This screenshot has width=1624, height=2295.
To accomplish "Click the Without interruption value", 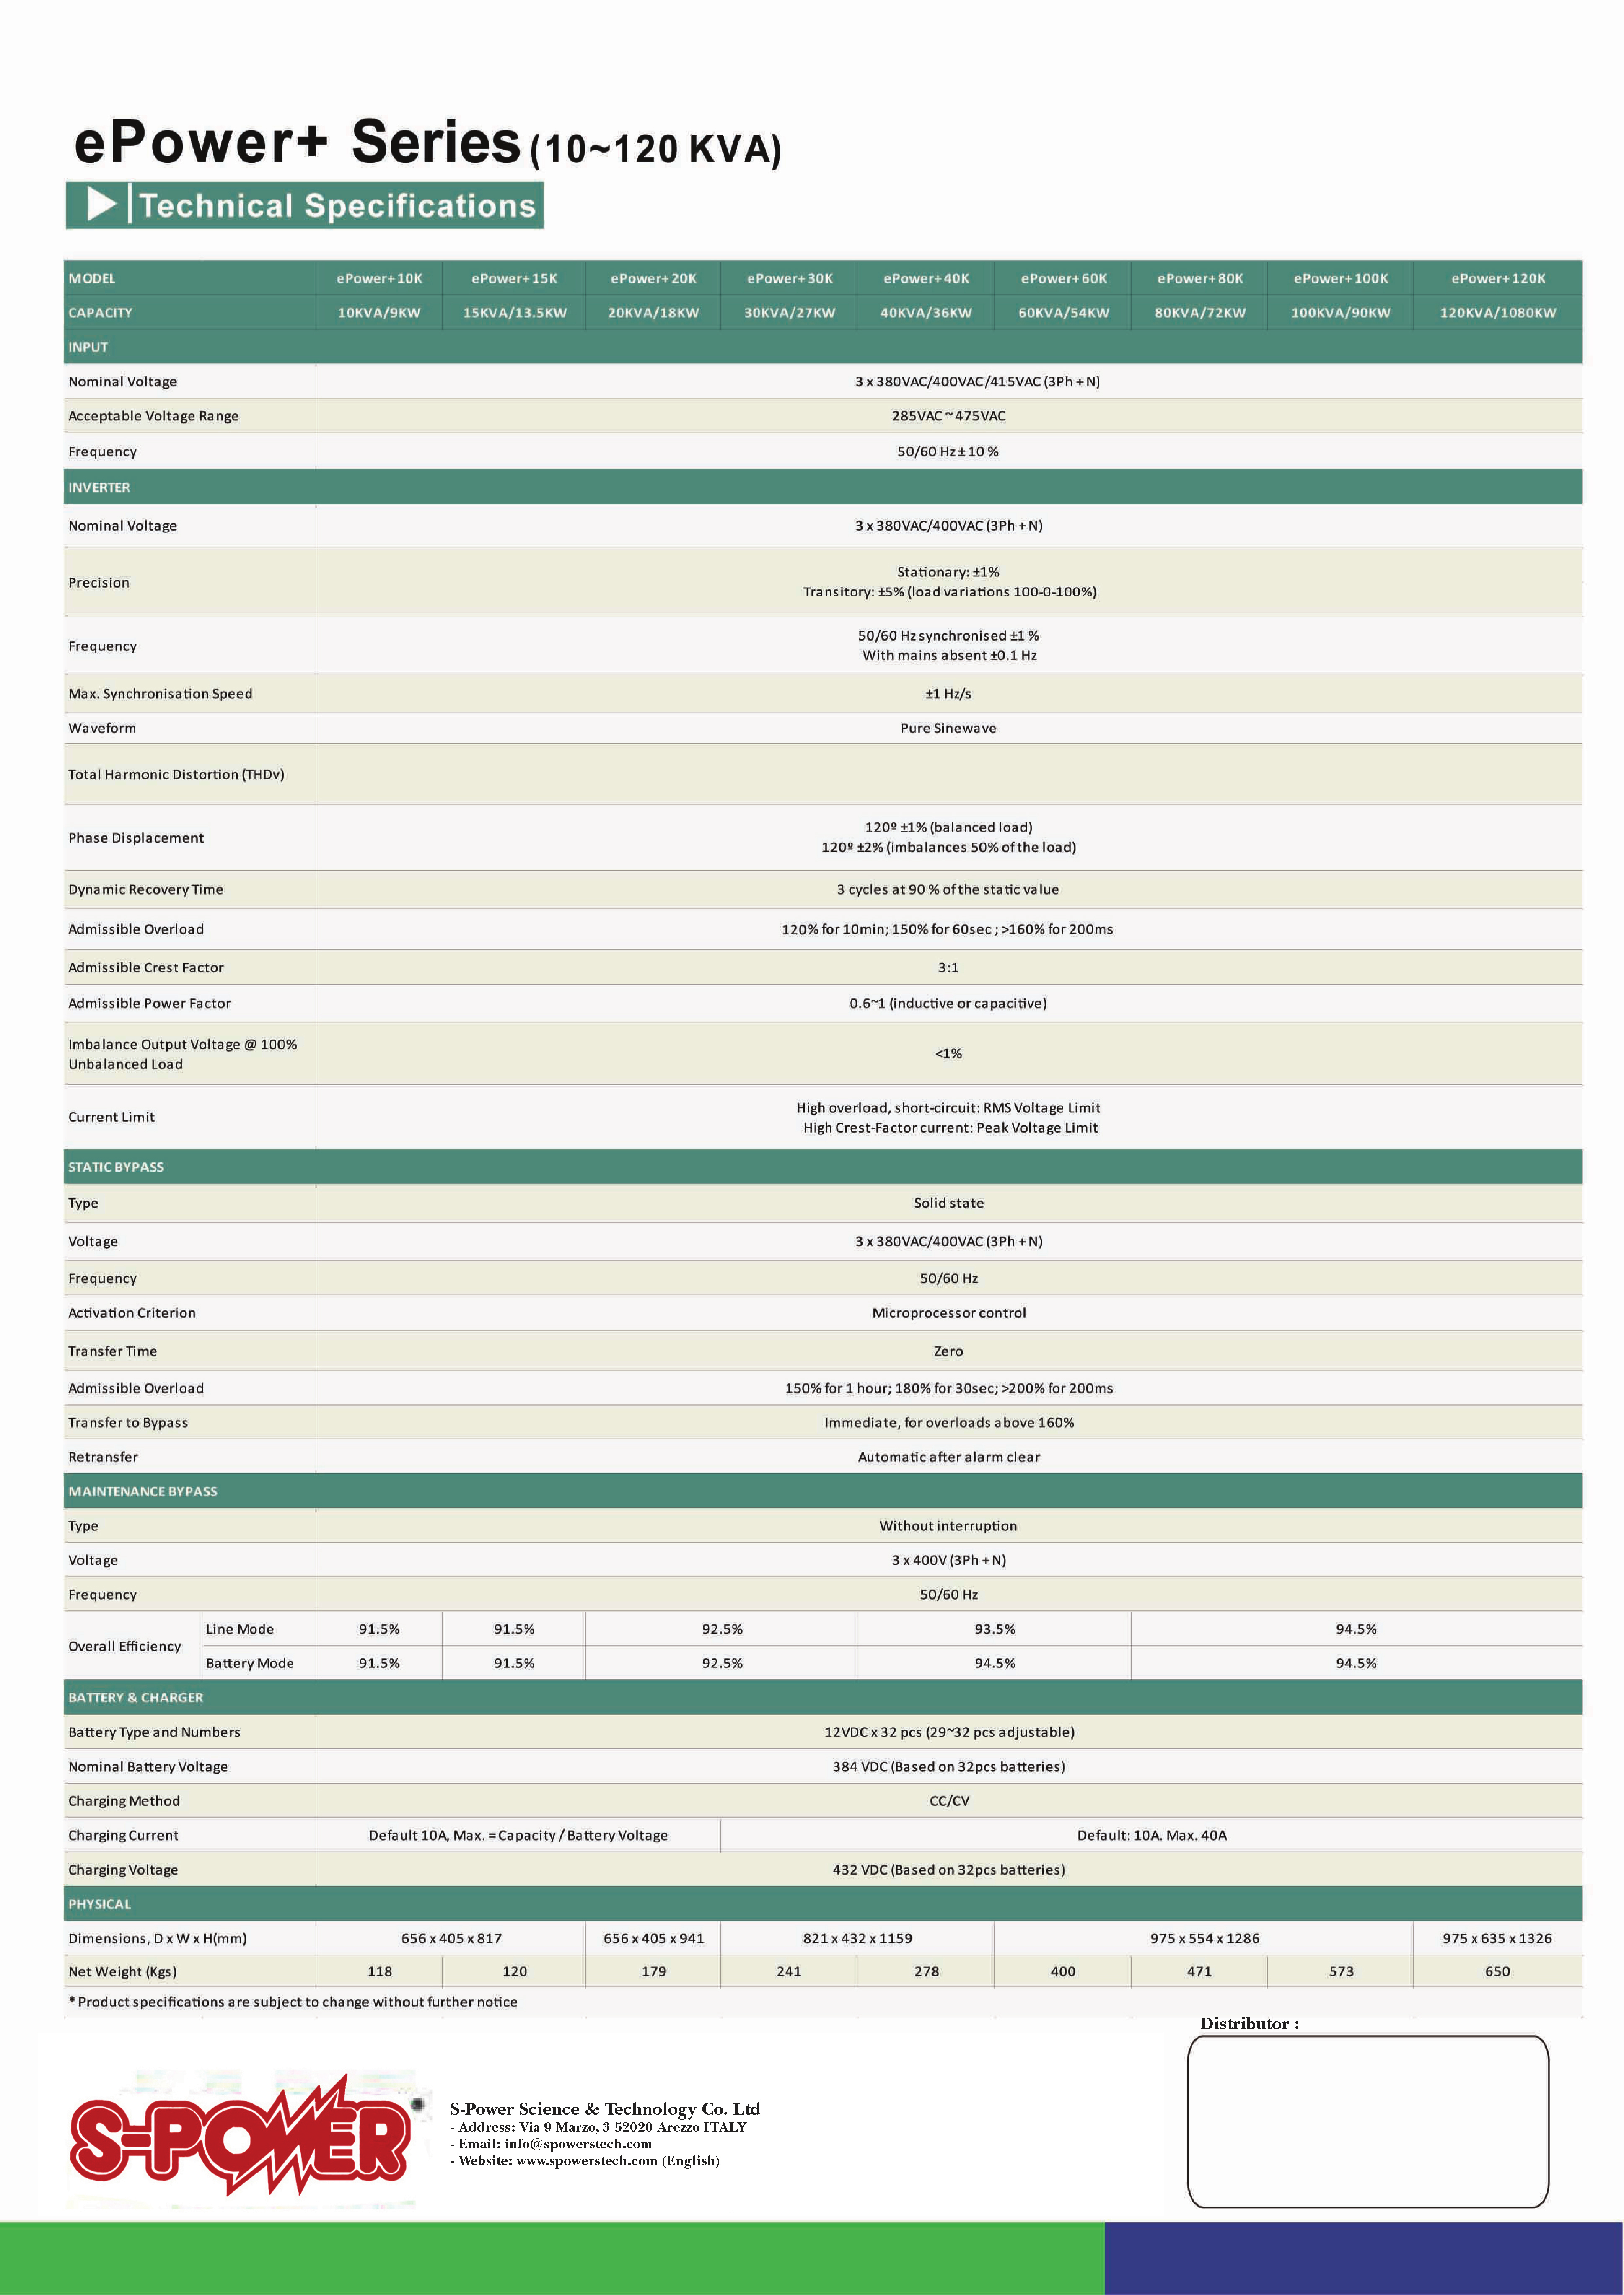I will (x=948, y=1526).
